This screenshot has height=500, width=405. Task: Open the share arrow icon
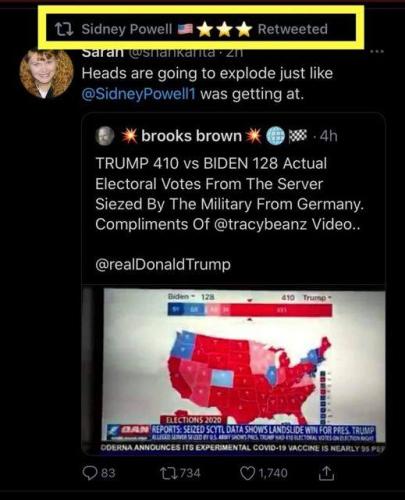(x=326, y=473)
